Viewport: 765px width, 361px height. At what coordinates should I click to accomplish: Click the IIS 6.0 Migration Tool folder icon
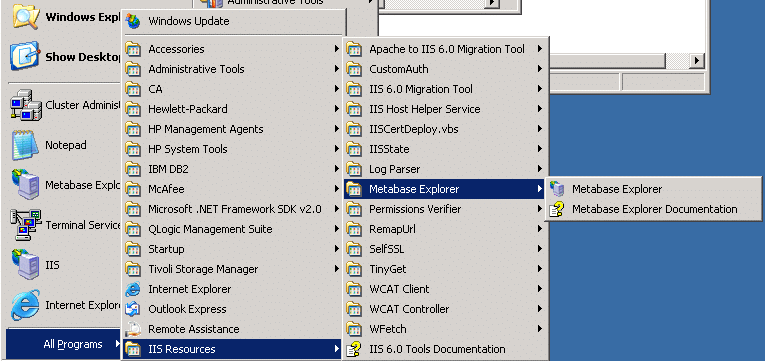coord(354,89)
